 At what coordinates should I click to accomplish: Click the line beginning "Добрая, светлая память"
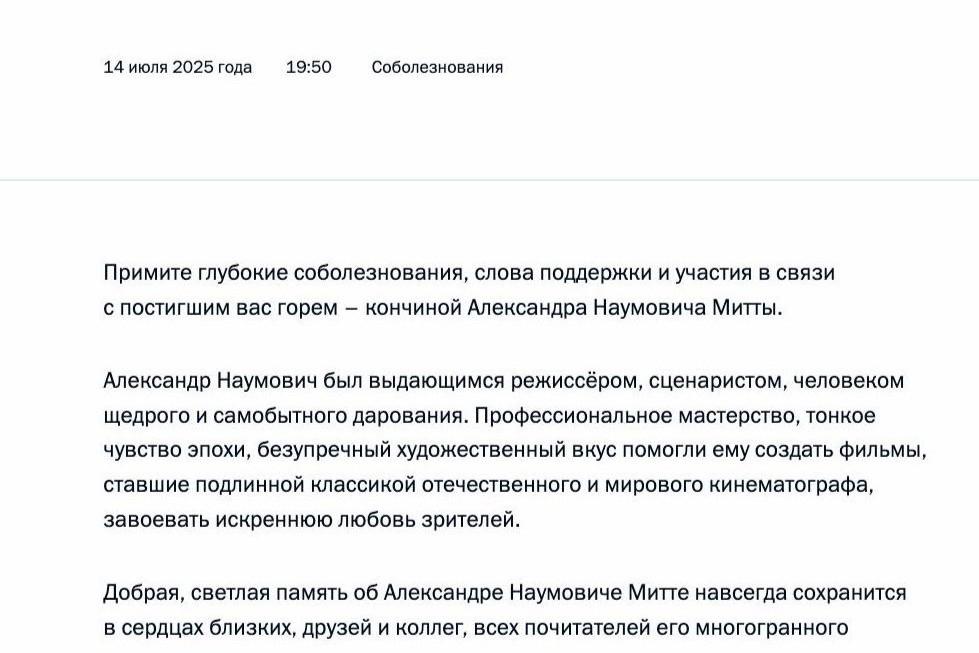tap(504, 593)
